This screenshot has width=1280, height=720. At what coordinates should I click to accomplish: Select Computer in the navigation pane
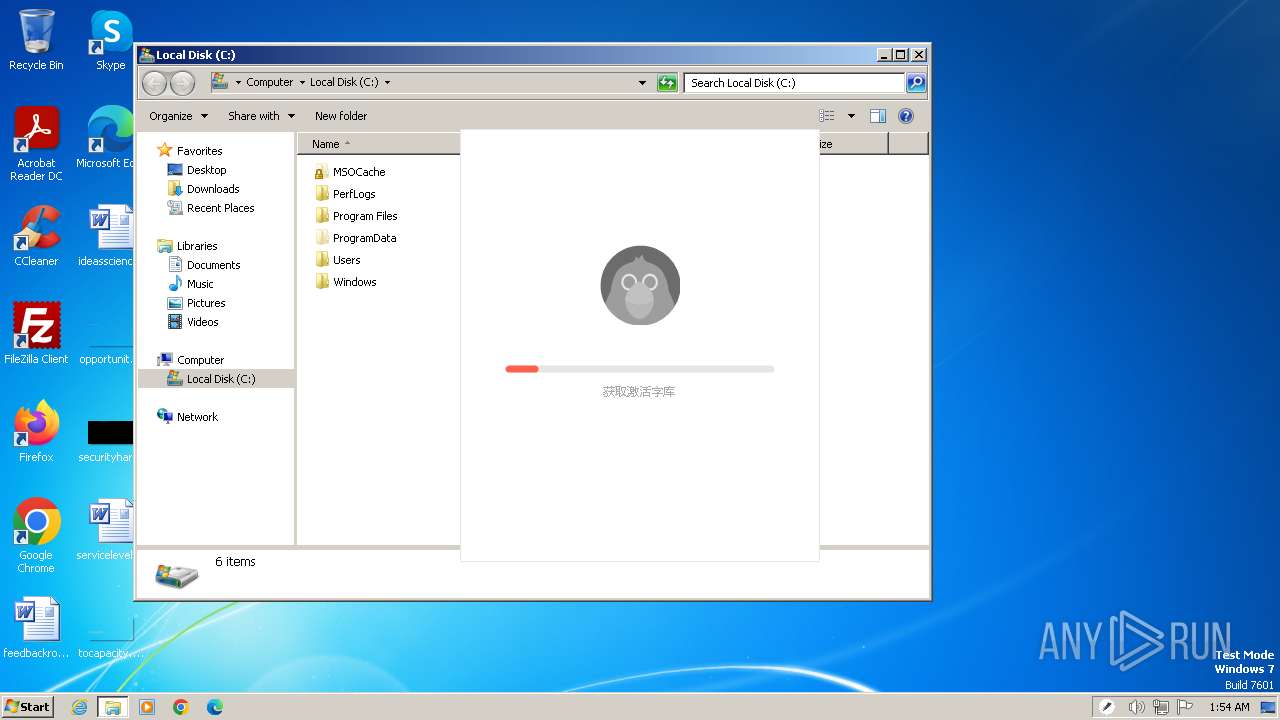[190, 360]
